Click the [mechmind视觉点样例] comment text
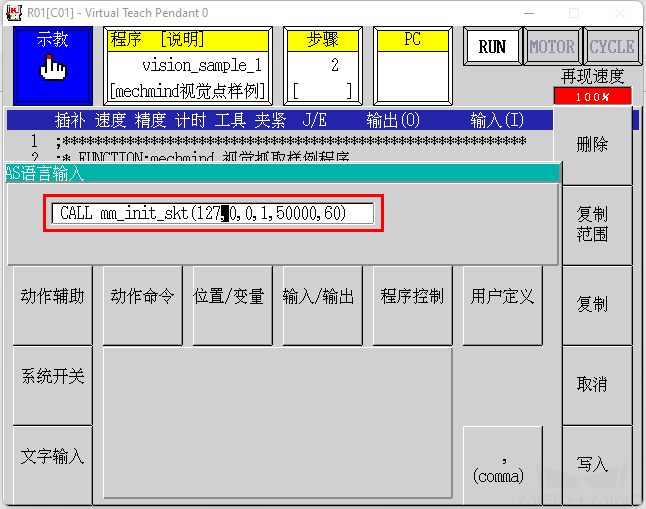This screenshot has width=646, height=509. click(187, 91)
